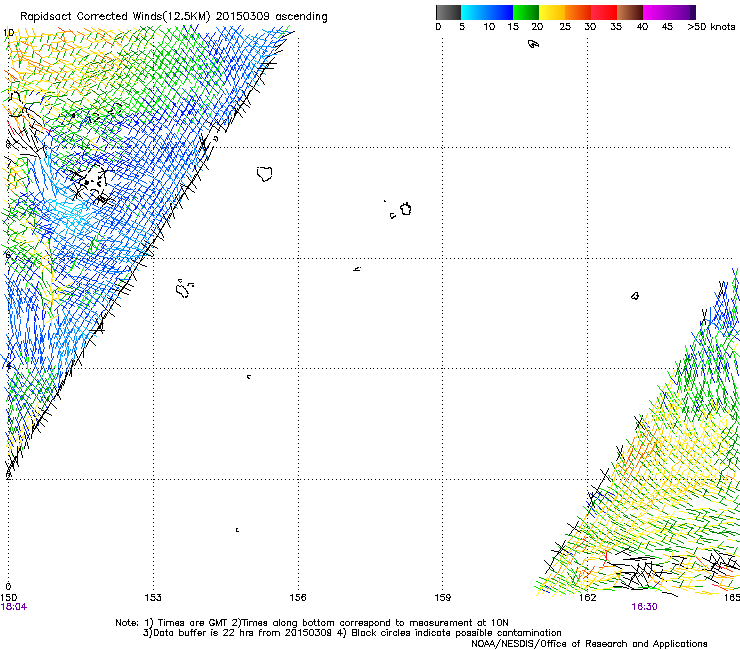740x650 pixels.
Task: Pick the red 30-35 knots legend segment
Action: (604, 12)
